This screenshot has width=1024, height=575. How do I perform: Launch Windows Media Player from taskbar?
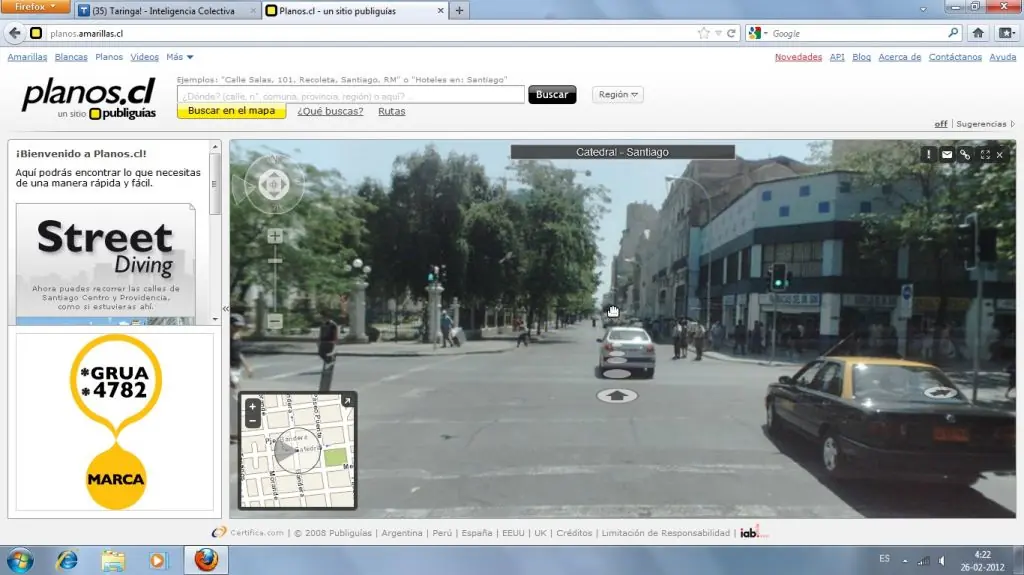(x=157, y=560)
